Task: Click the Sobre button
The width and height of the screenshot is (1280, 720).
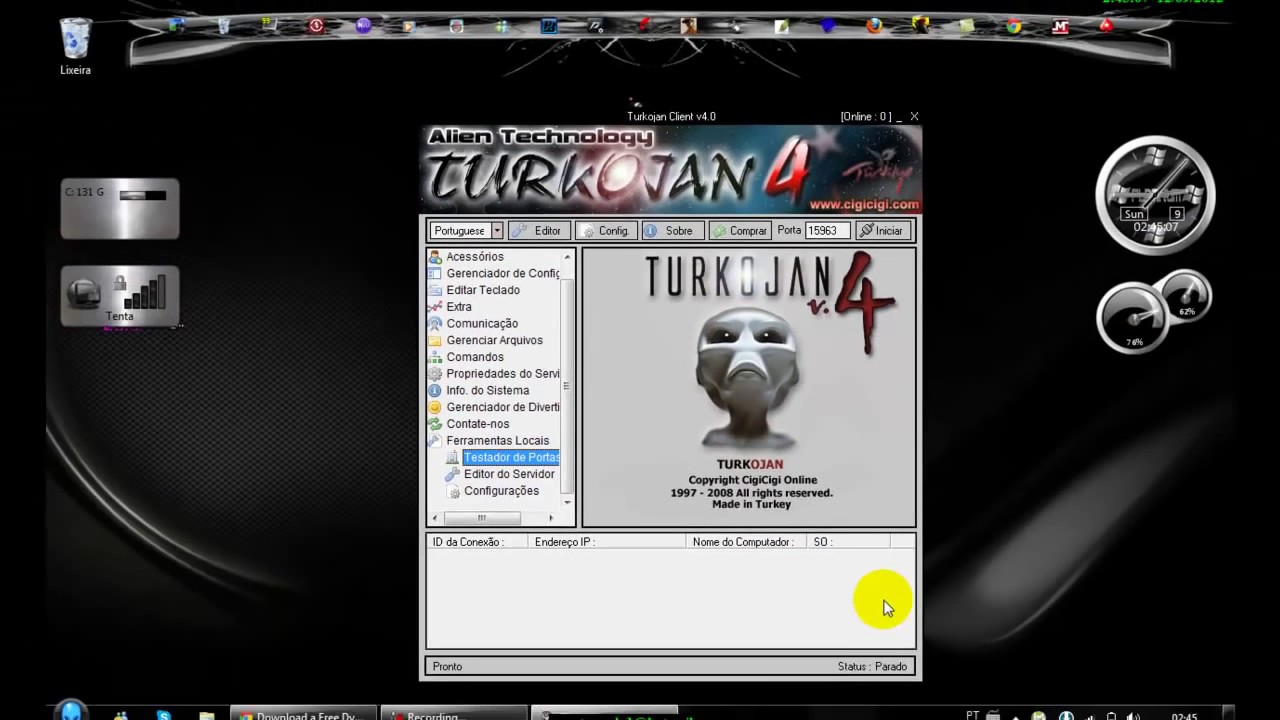Action: coord(673,231)
